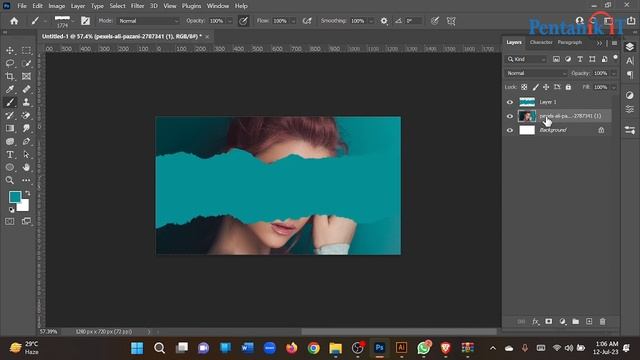Screen dimensions: 640x360
Task: Create a new group folder
Action: tap(576, 322)
